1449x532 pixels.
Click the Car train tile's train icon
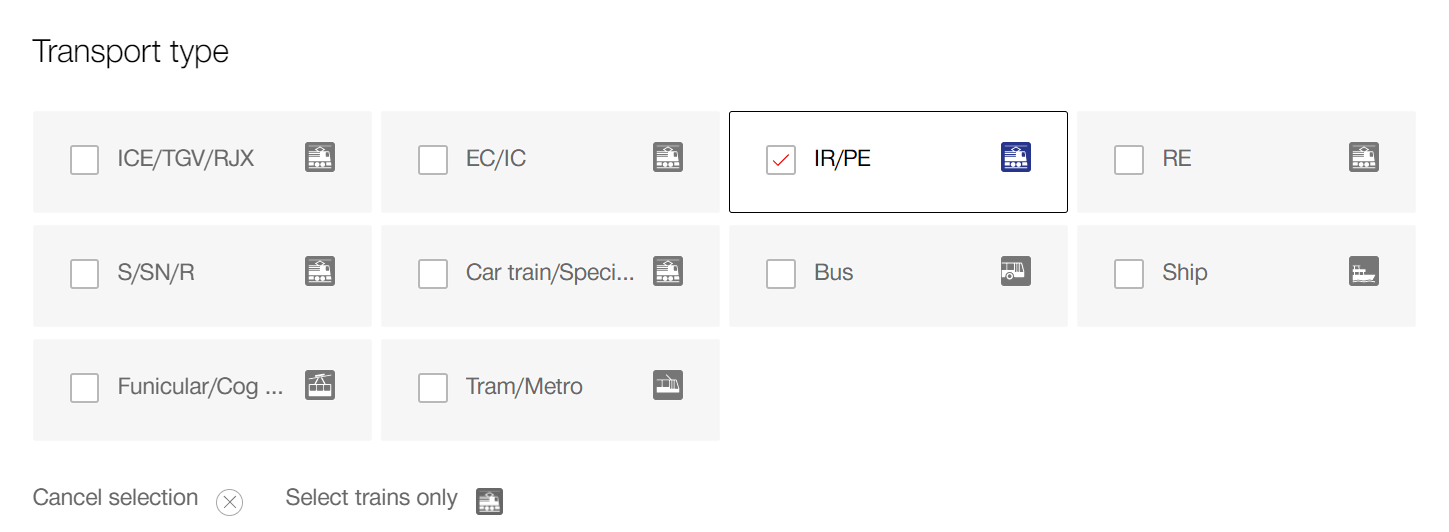668,271
